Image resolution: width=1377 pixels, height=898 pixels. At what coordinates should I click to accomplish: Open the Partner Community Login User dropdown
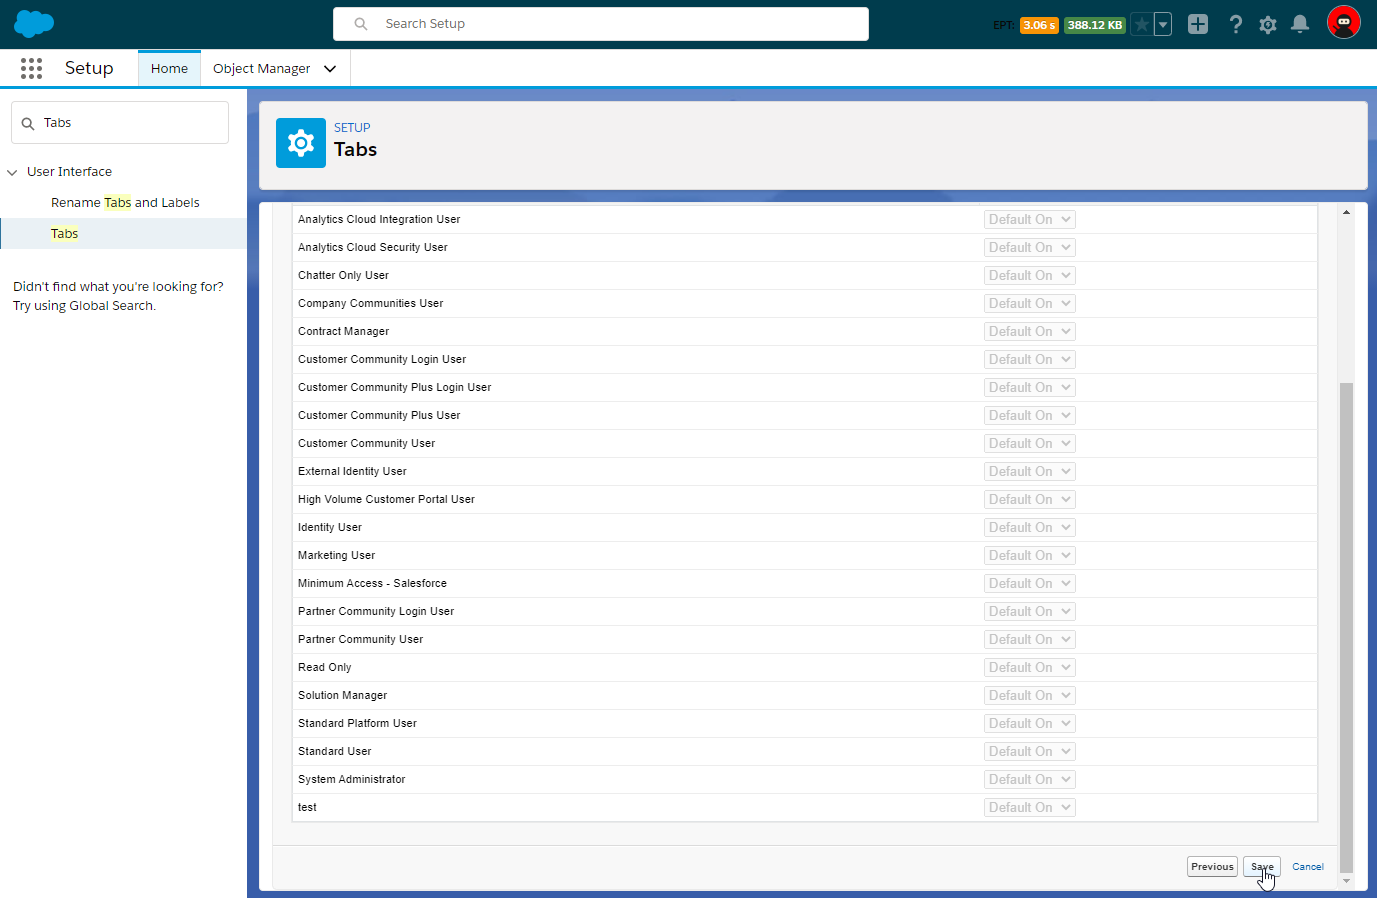coord(1029,611)
